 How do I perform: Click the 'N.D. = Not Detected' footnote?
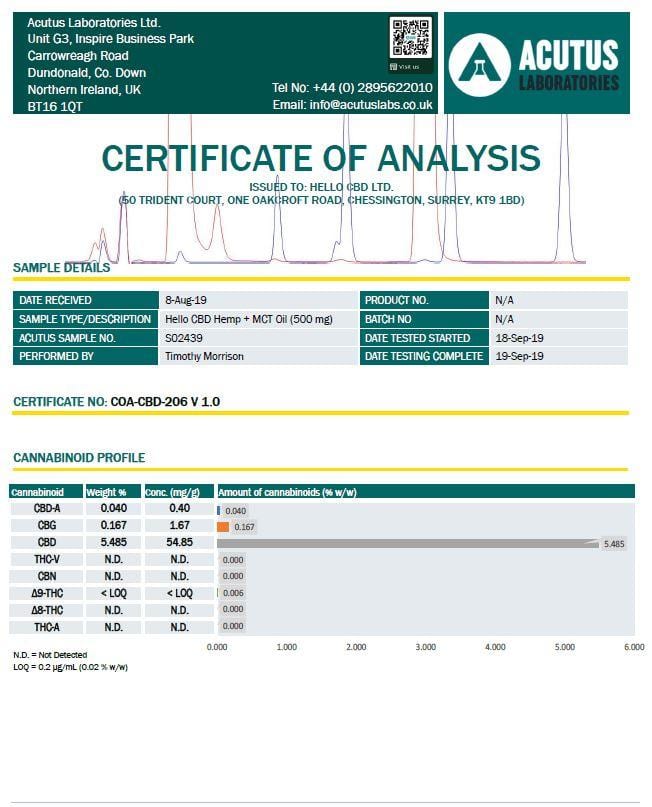click(50, 655)
